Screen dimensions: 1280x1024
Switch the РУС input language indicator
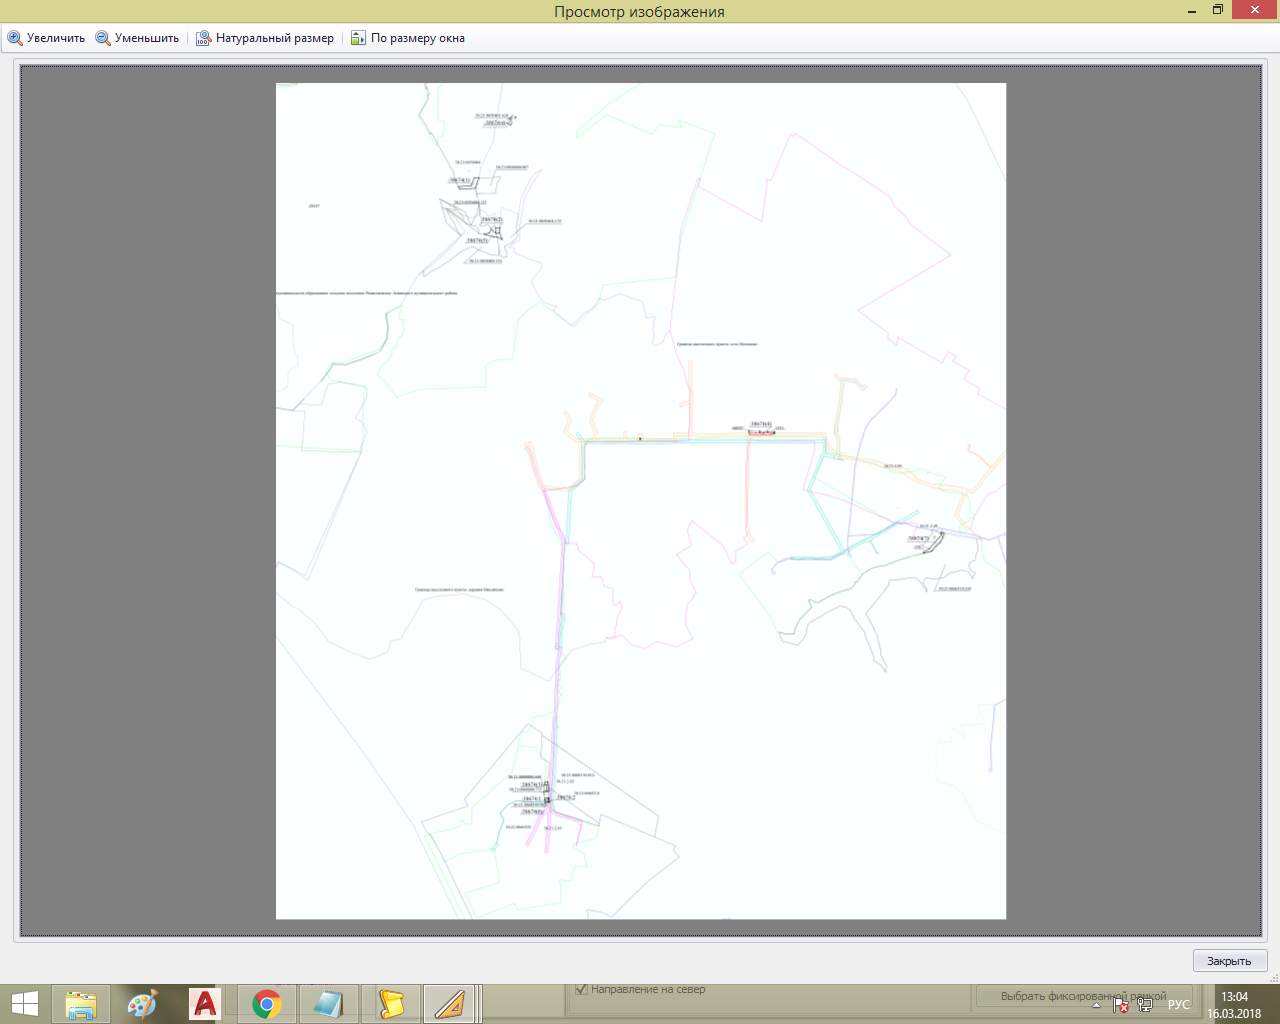1179,1005
